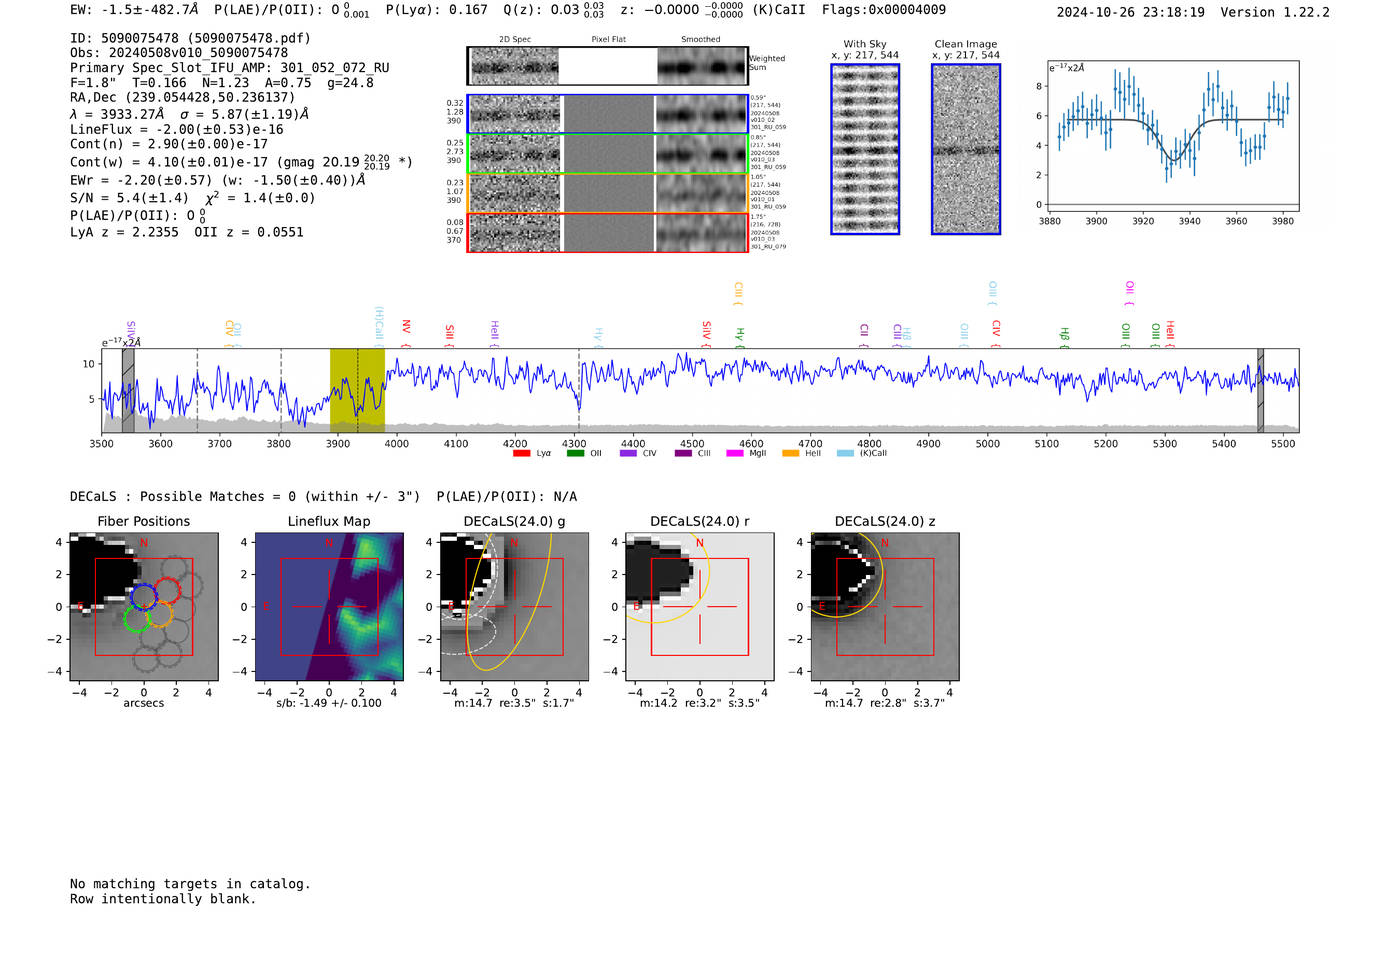Select the blue-bordered fiber 2D spectrum row
Viewport: 1400px width, 953px height.
(x=607, y=114)
